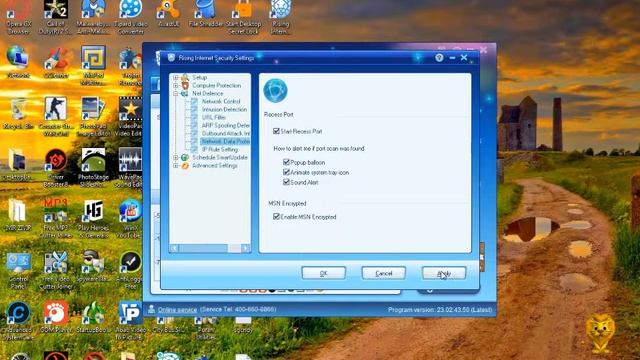
Task: Open the Online service link
Action: [x=177, y=310]
